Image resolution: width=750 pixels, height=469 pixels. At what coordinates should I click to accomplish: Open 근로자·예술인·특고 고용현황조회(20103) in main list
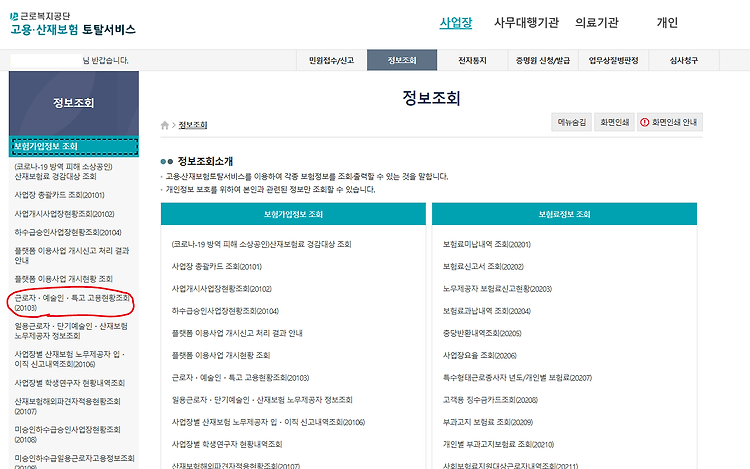pos(240,378)
